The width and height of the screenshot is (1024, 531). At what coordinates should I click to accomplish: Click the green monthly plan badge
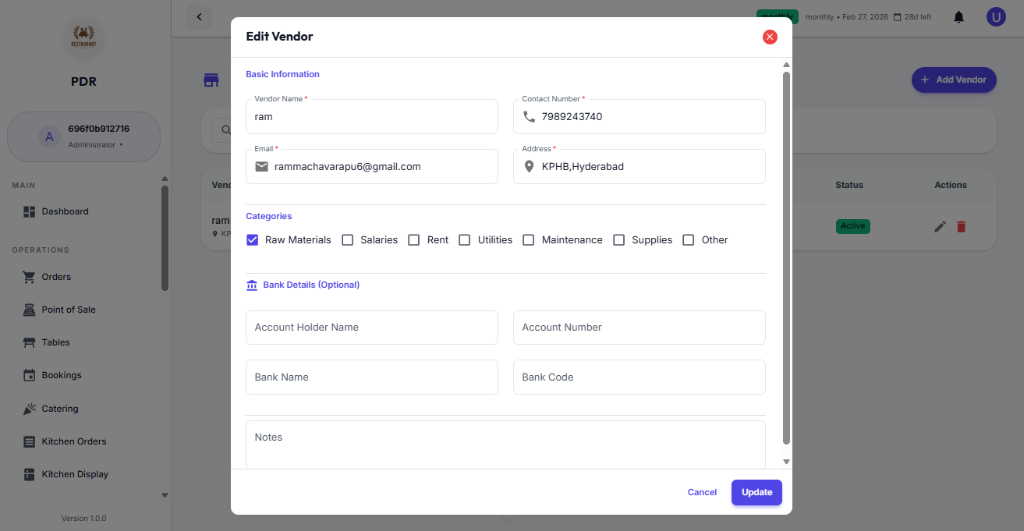coord(777,16)
